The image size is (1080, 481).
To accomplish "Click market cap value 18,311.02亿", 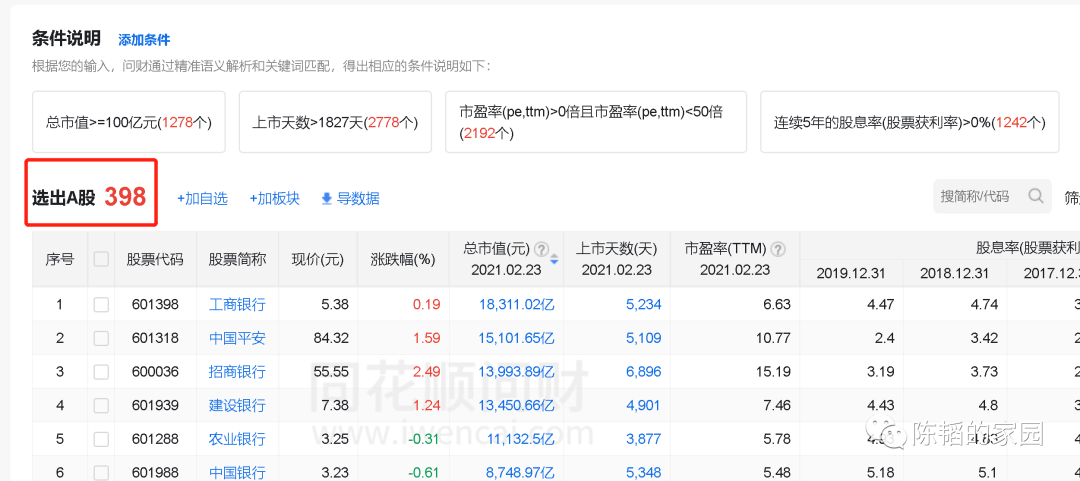I will [516, 305].
